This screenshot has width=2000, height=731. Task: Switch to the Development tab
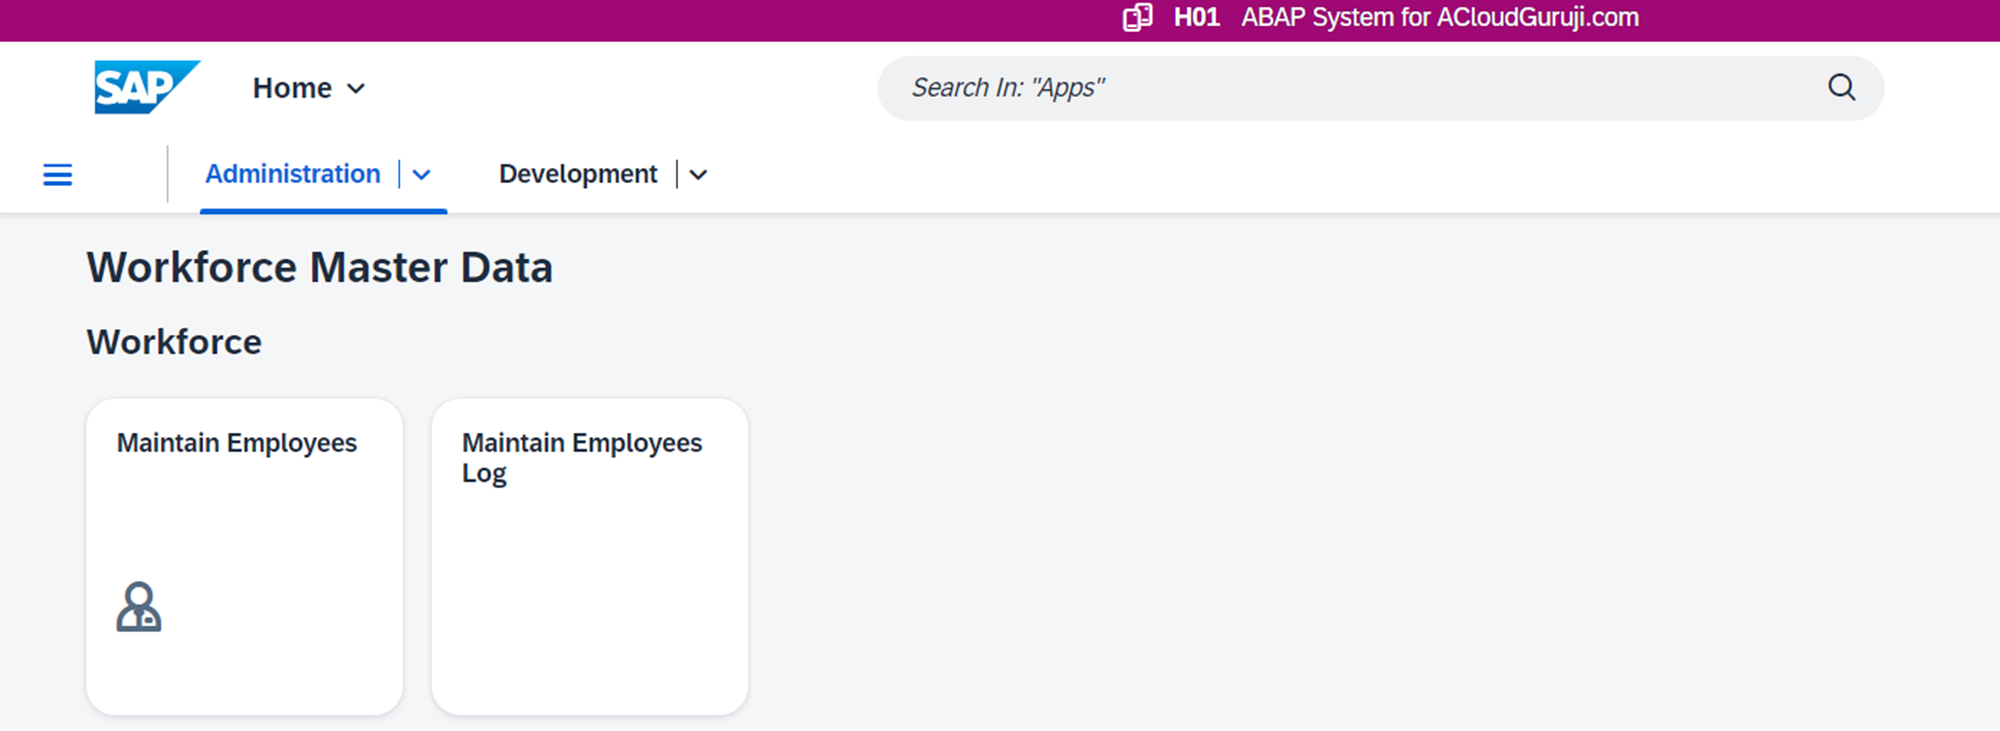578,174
